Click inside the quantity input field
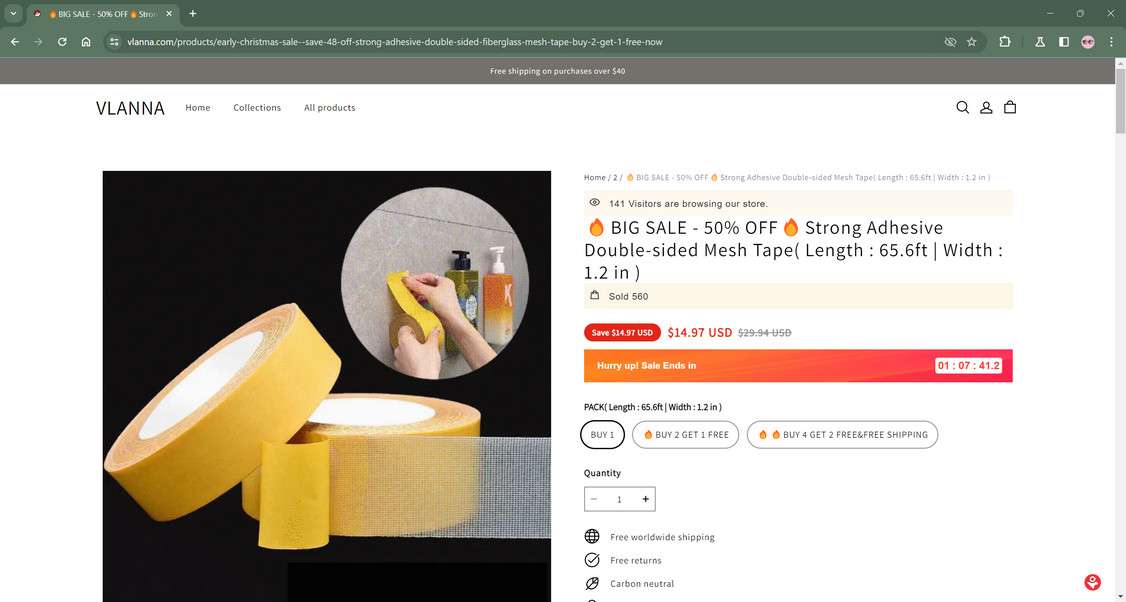 click(619, 498)
